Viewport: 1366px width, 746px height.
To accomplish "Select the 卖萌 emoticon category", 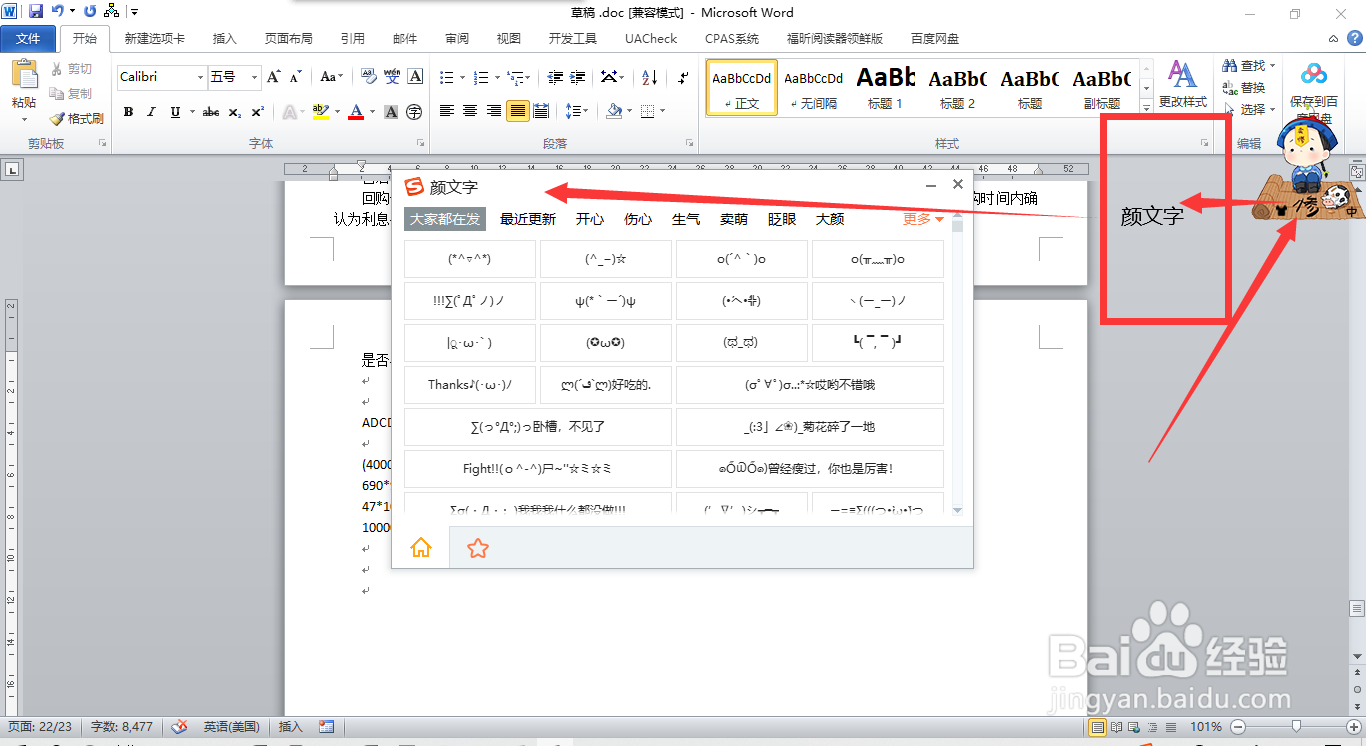I will click(x=734, y=219).
